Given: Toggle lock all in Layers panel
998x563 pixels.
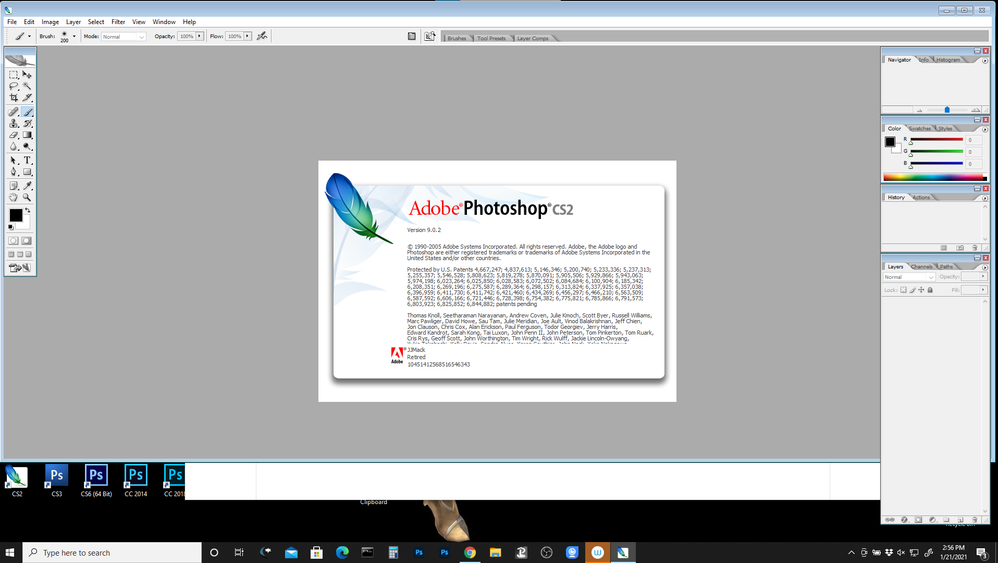Looking at the screenshot, I should (930, 290).
